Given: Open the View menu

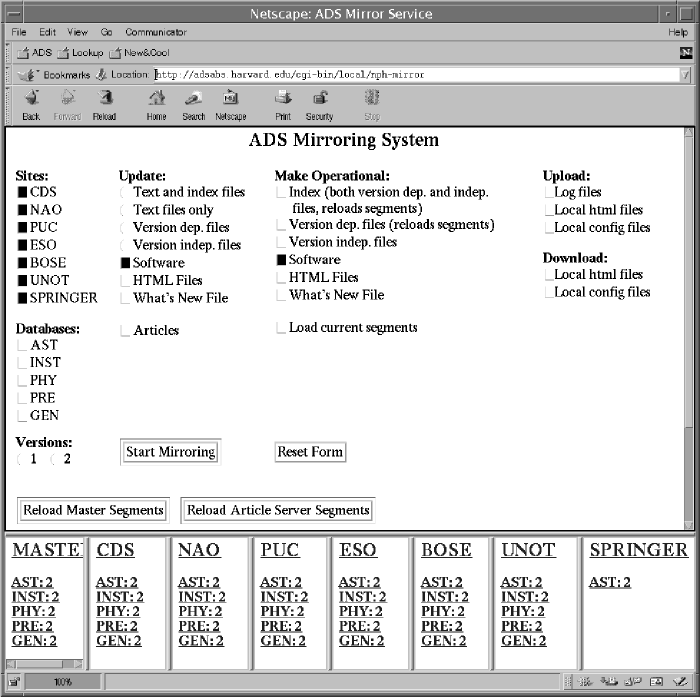Looking at the screenshot, I should pos(77,32).
